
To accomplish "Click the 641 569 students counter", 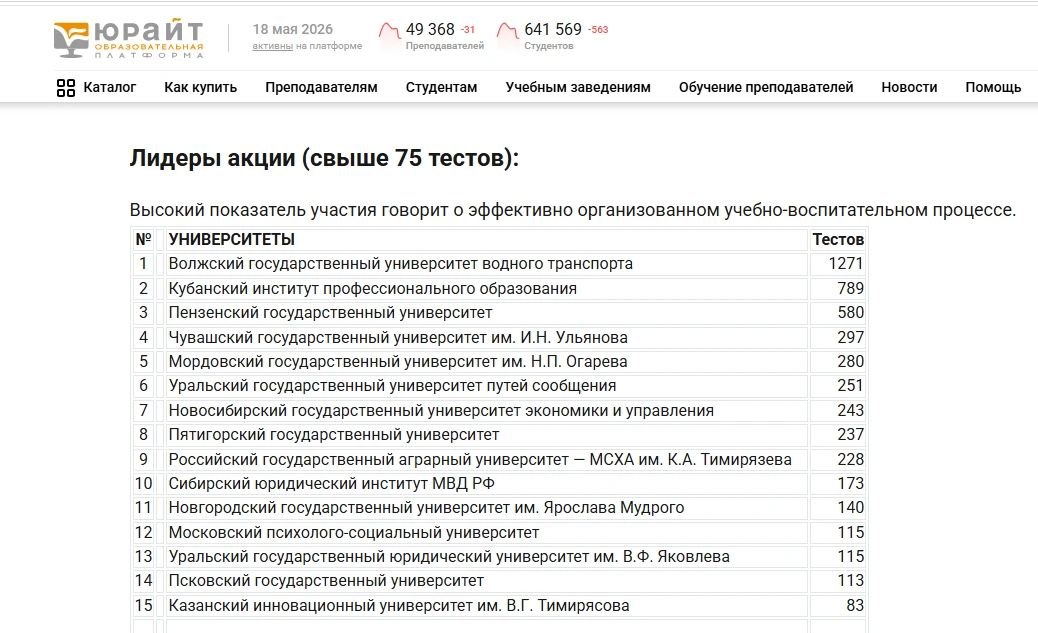I will point(553,29).
